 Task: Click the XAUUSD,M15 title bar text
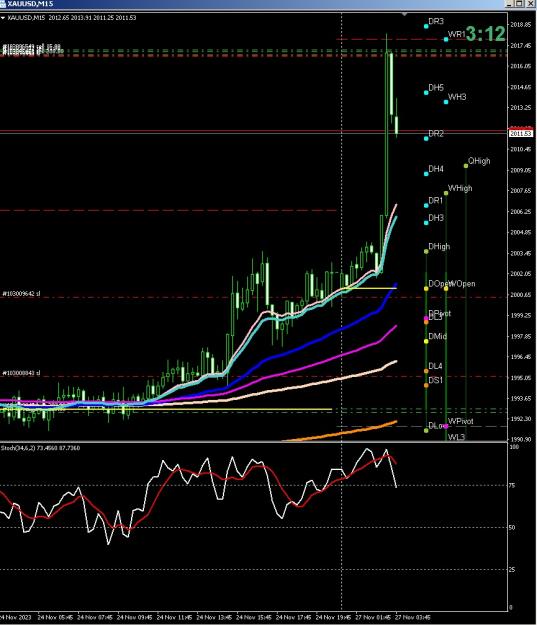pyautogui.click(x=30, y=4)
